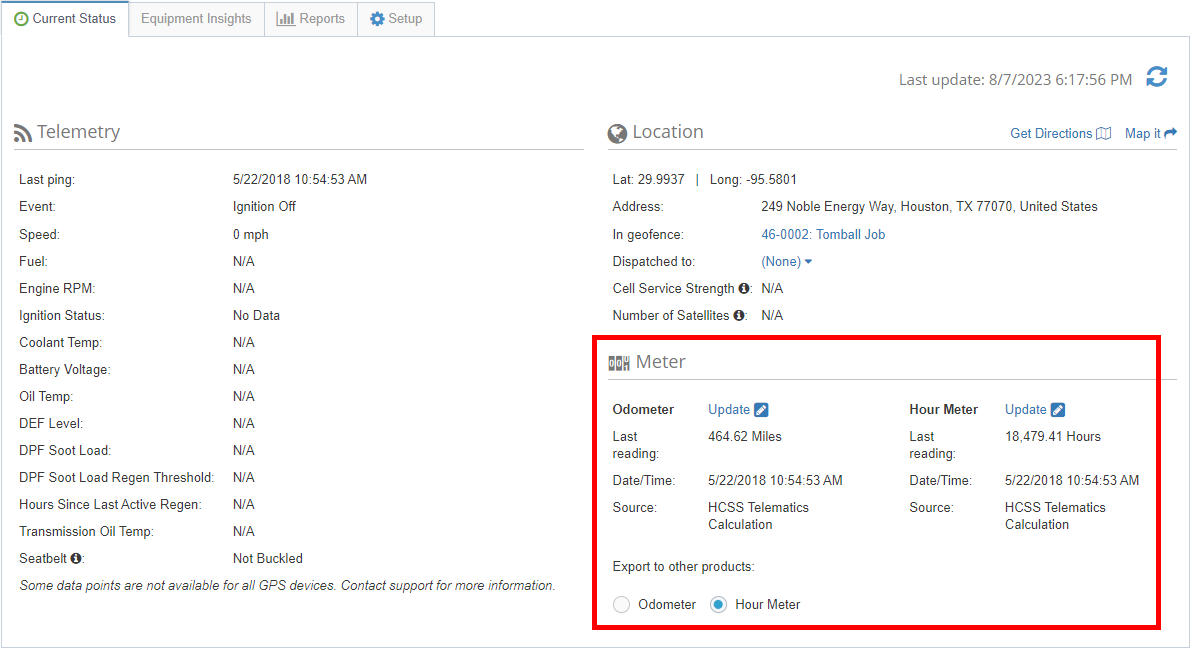The height and width of the screenshot is (648, 1190).
Task: Click the odometer icon beside Meter heading
Action: click(x=618, y=363)
